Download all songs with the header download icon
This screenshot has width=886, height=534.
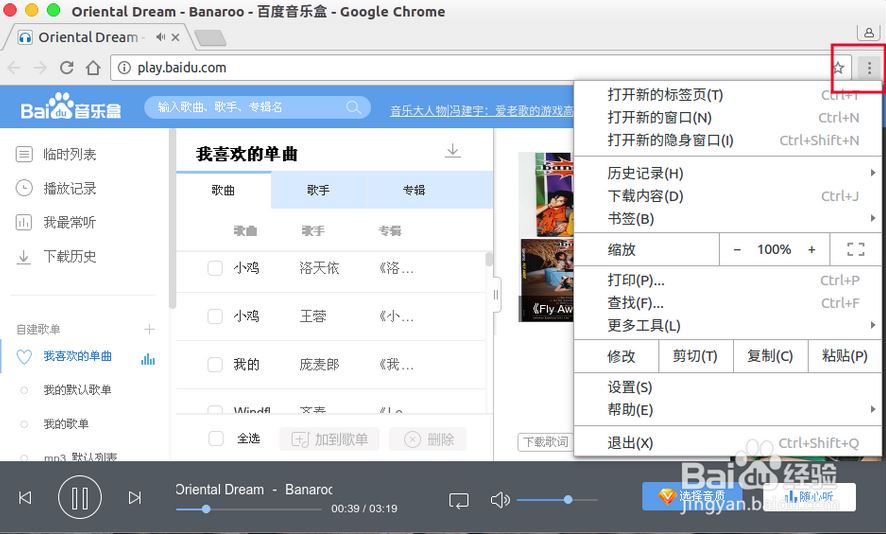453,151
